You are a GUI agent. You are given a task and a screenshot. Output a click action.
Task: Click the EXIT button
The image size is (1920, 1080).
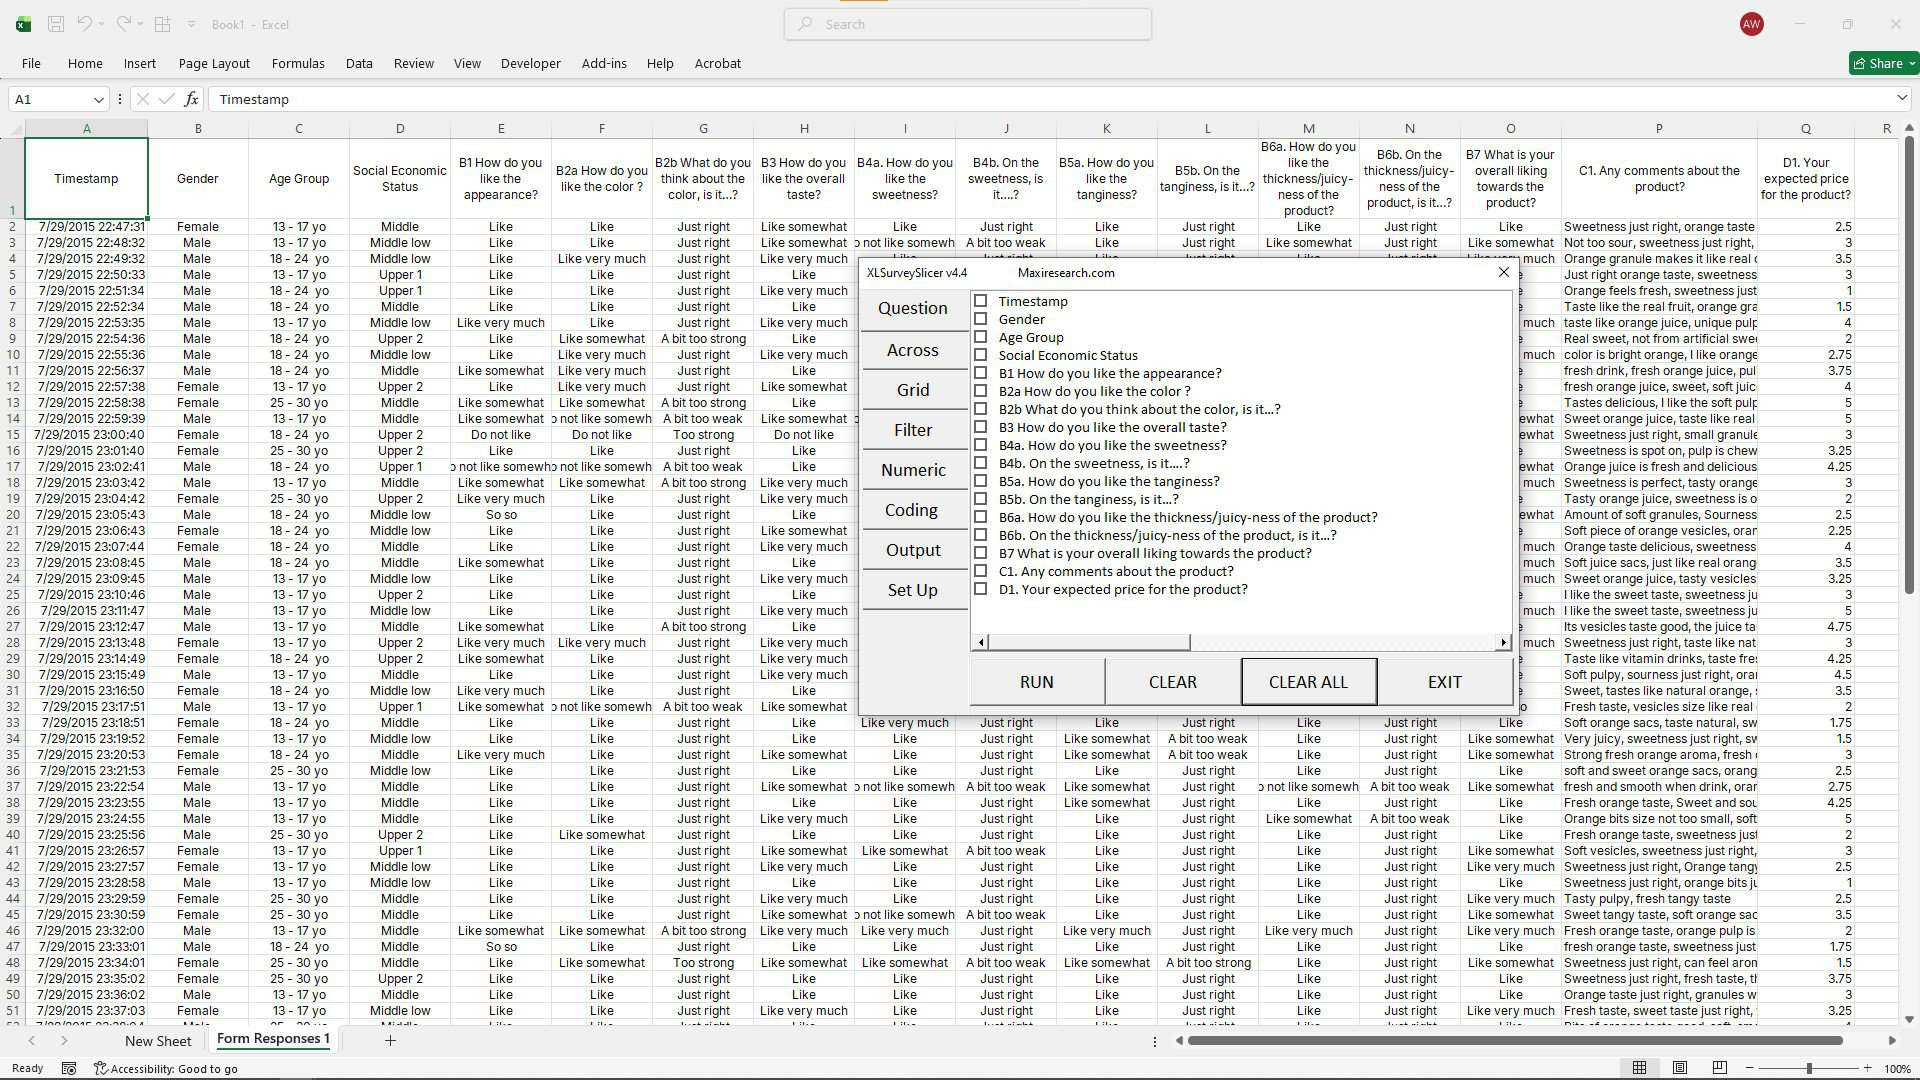(x=1444, y=682)
